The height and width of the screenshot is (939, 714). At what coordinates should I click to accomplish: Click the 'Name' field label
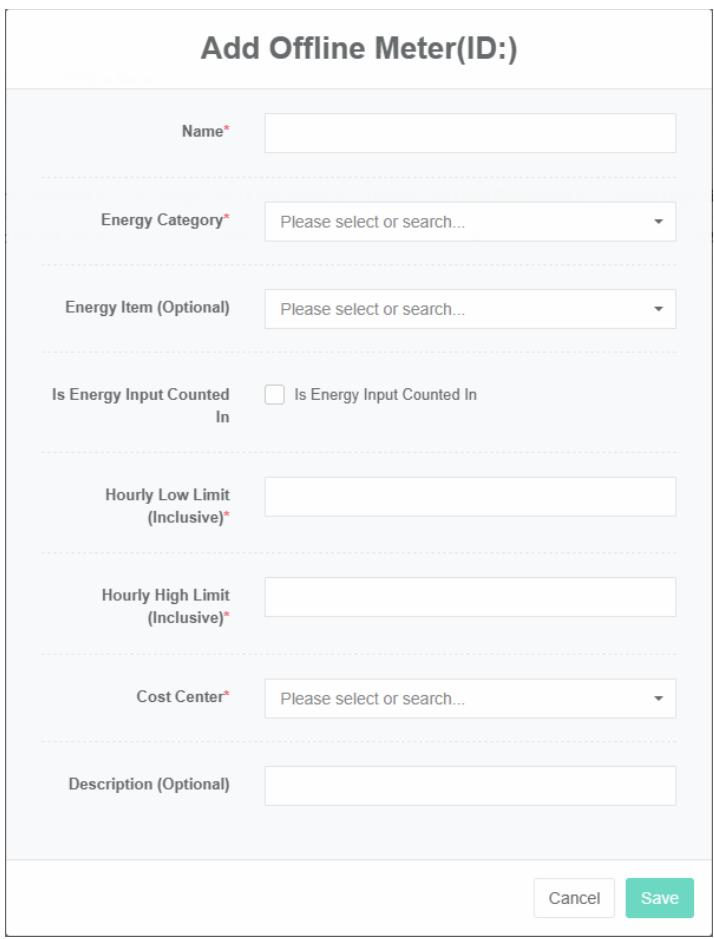point(202,131)
